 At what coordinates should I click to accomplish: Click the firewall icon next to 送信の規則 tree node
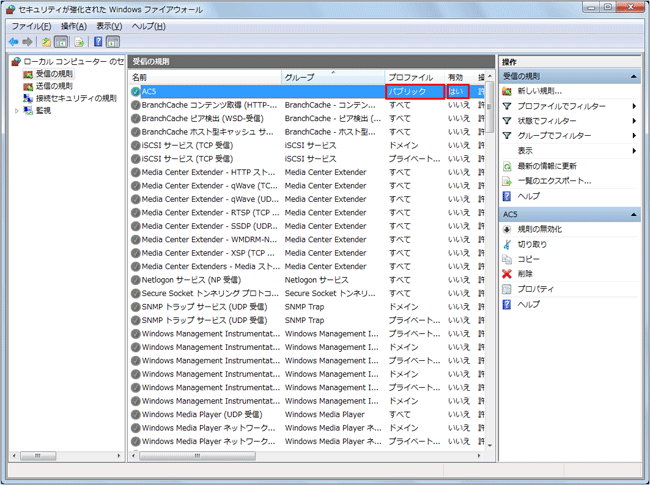28,86
